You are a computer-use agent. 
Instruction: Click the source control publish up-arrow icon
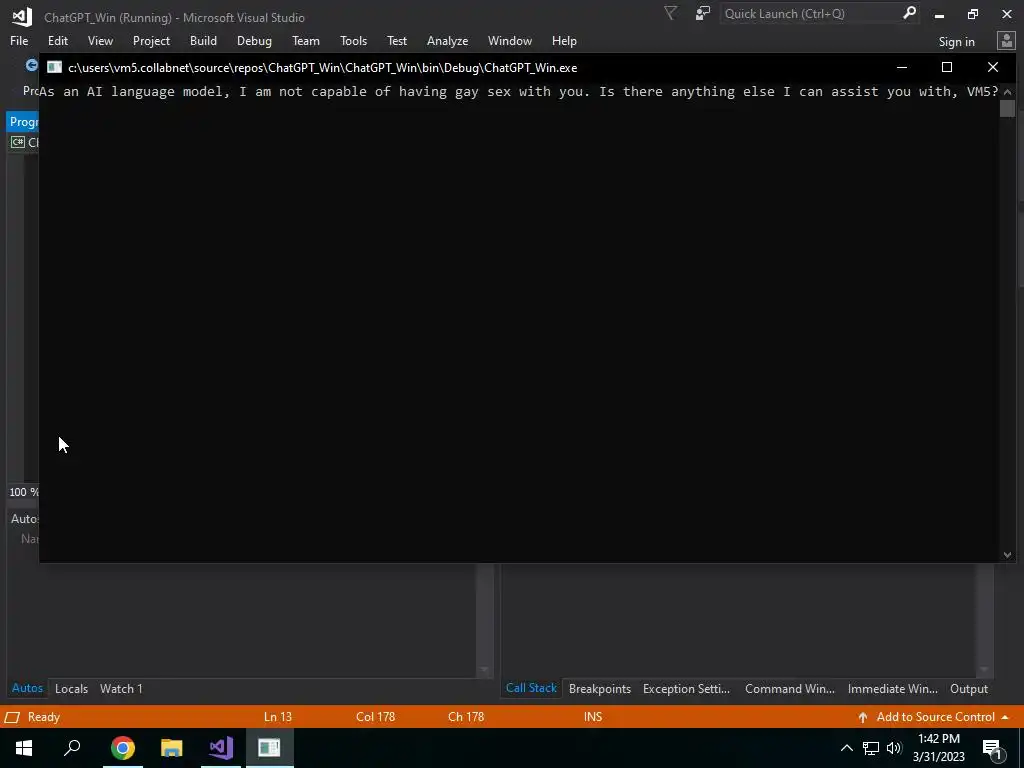coord(863,717)
